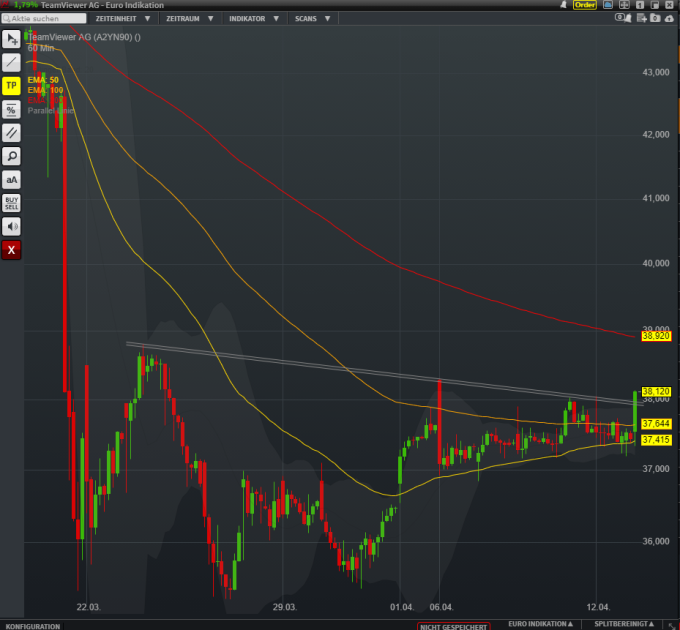Click the Nicht Gespeichert status button
This screenshot has width=680, height=630.
pyautogui.click(x=454, y=626)
